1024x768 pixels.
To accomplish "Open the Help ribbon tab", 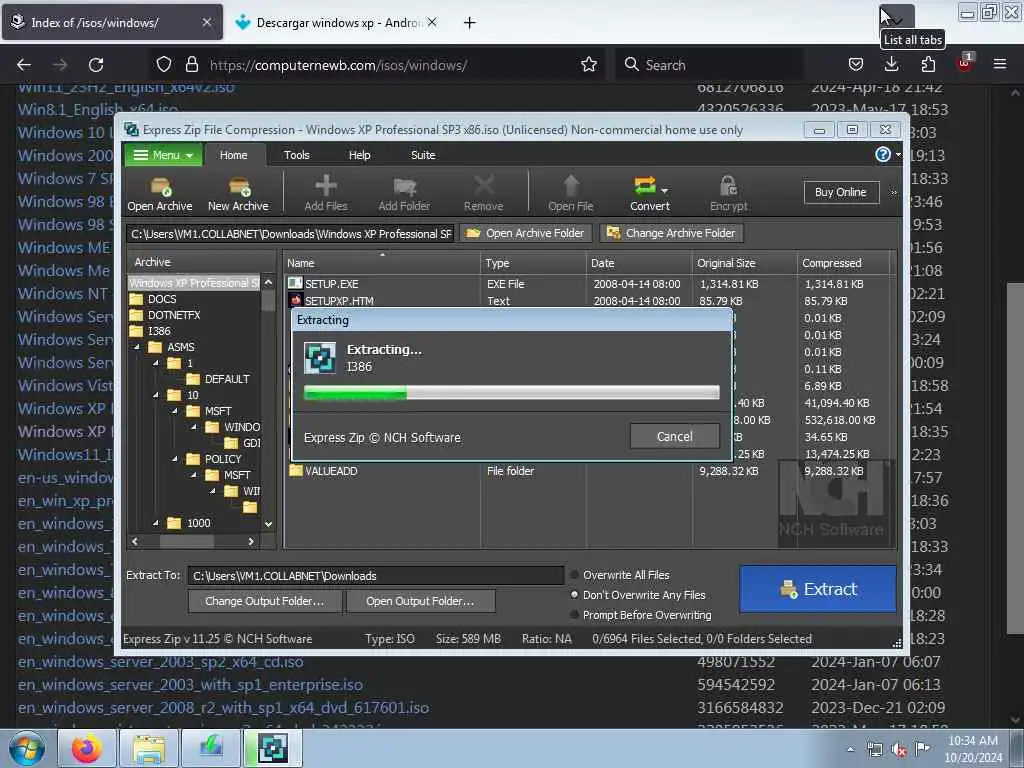I will pyautogui.click(x=359, y=155).
